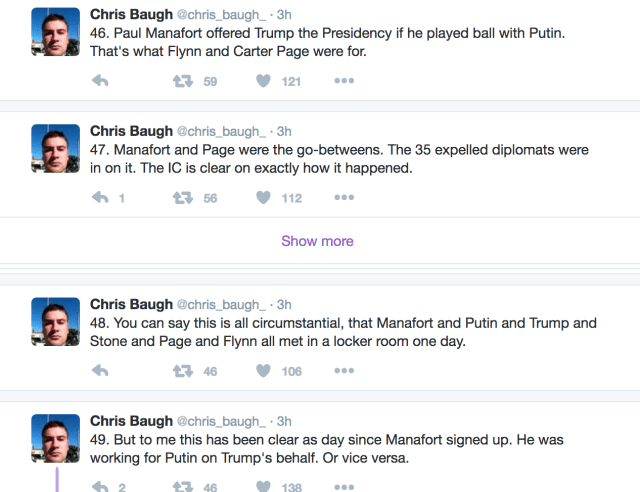Retweet tweet 48 with 46 retweets
Image resolution: width=640 pixels, height=492 pixels.
[182, 371]
